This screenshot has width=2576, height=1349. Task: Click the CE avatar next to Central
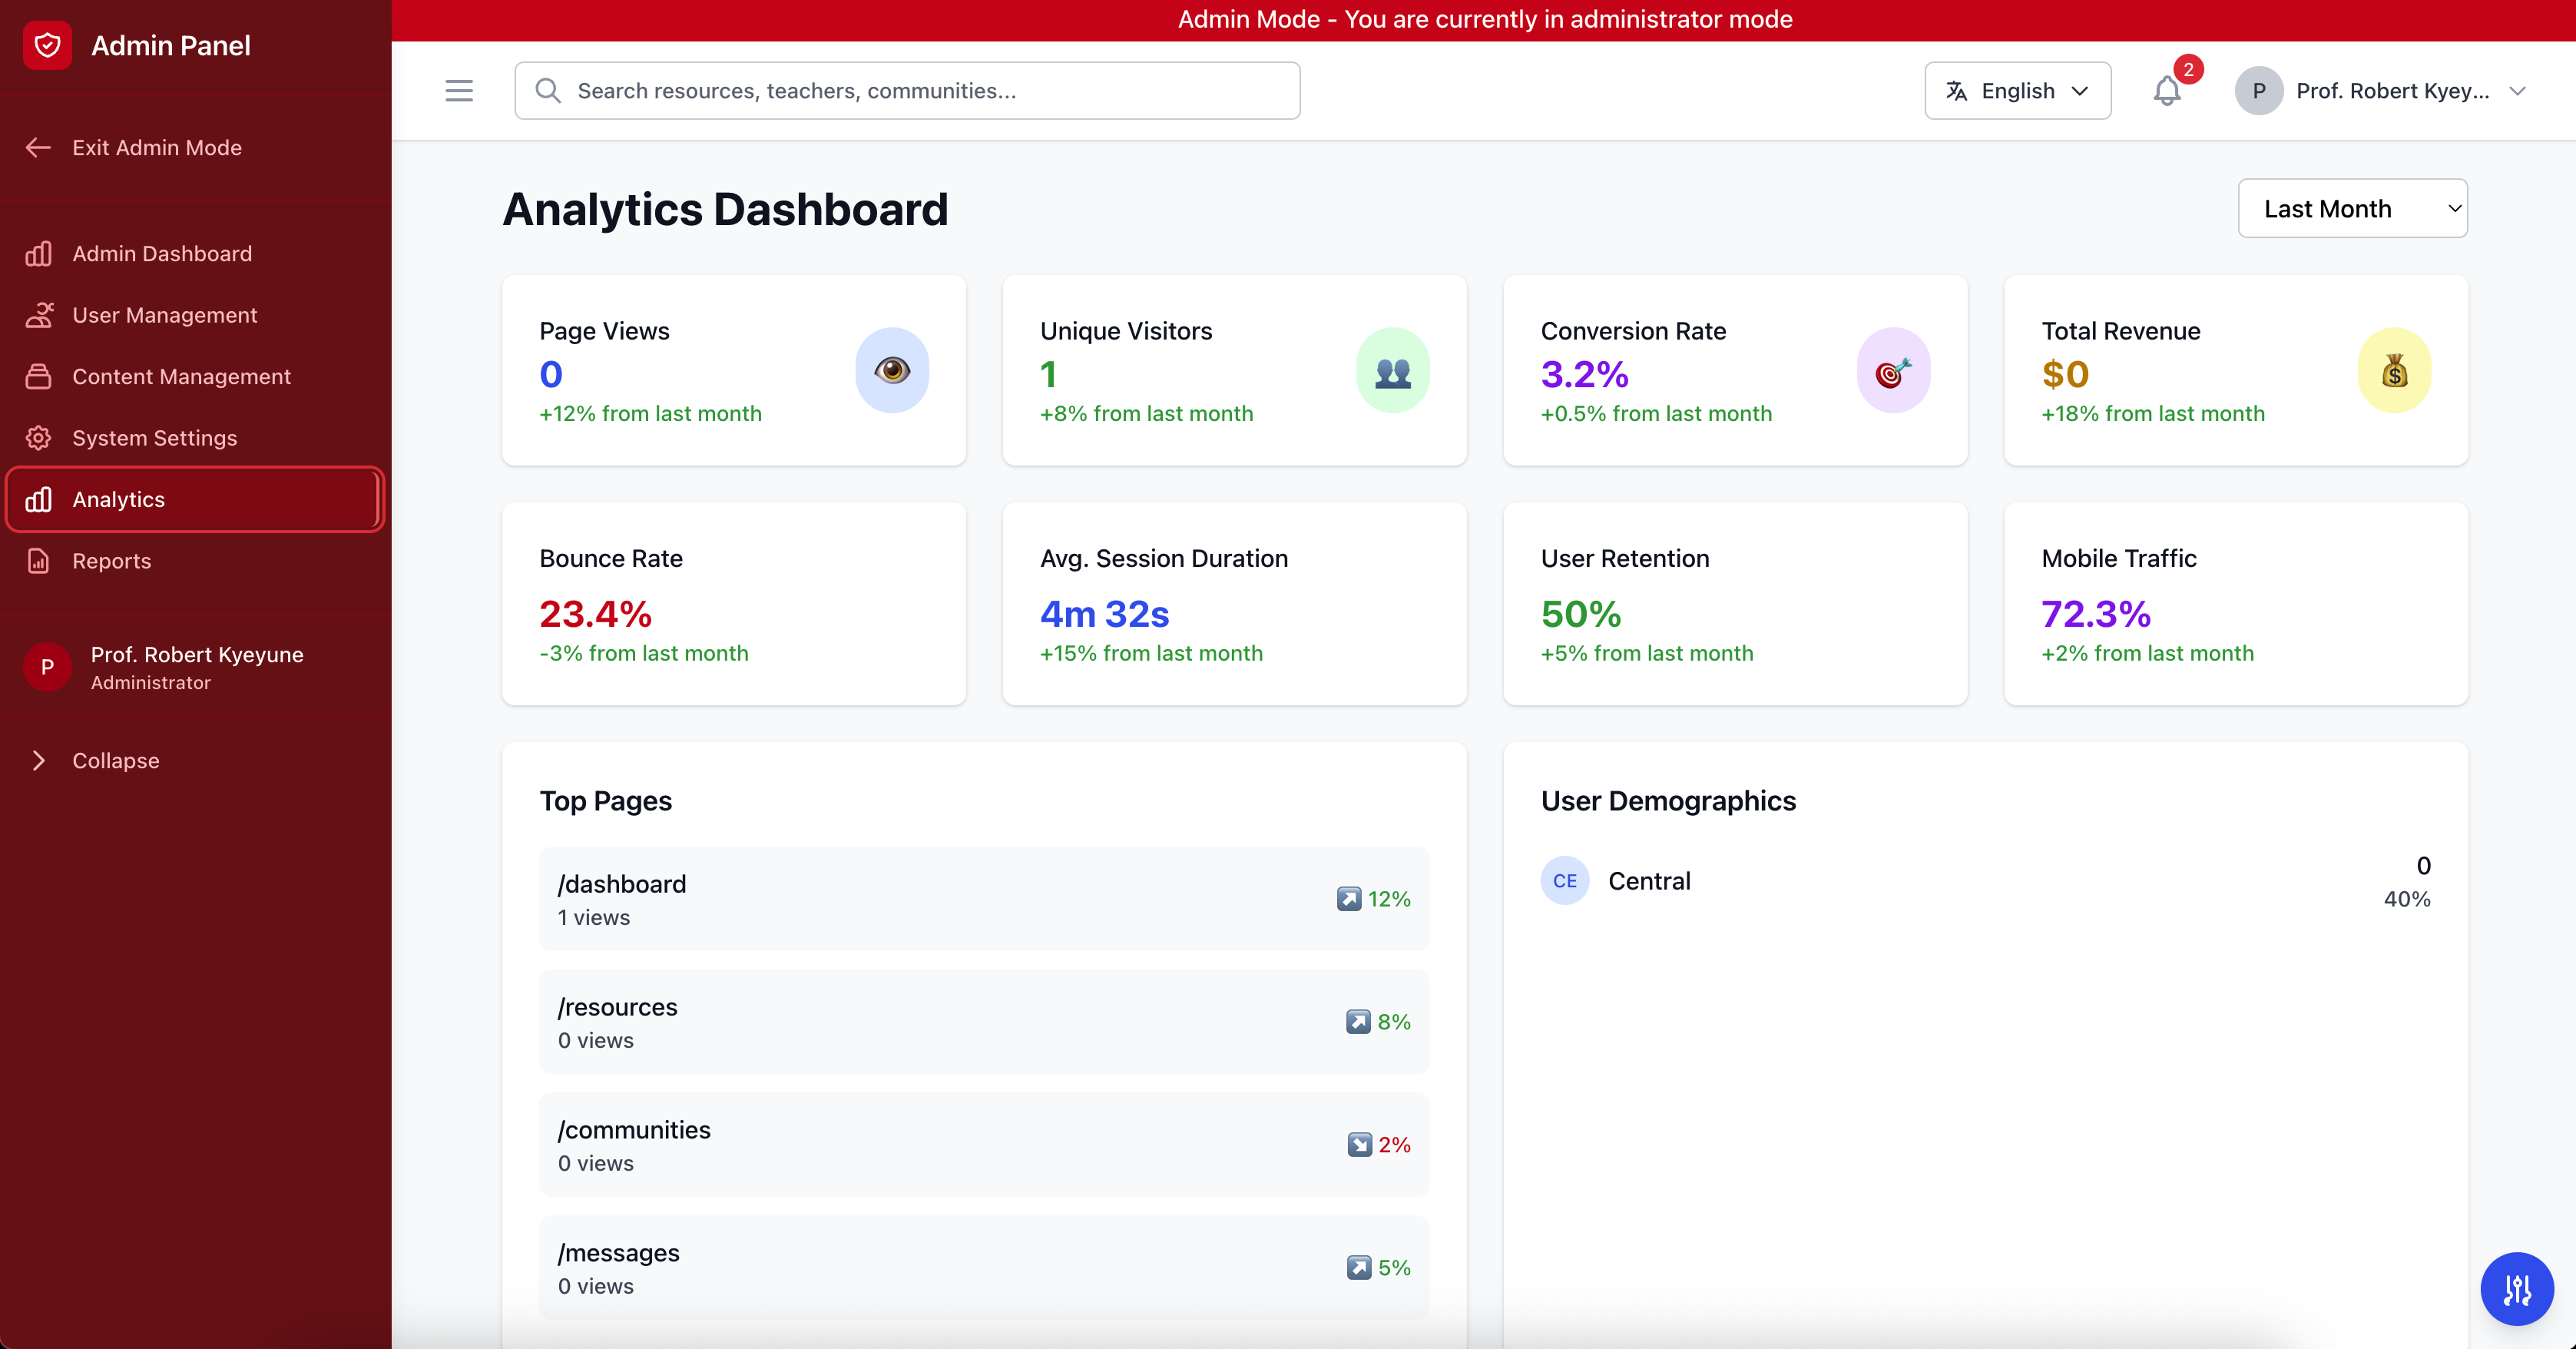[x=1564, y=881]
